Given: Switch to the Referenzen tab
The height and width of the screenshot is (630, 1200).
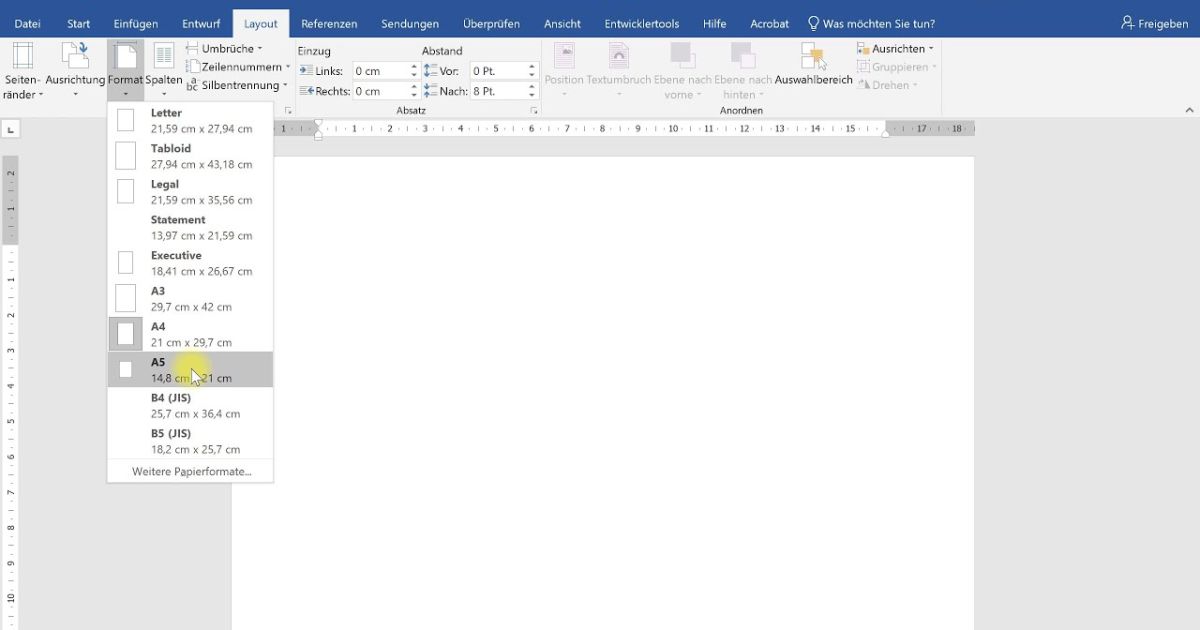Looking at the screenshot, I should coord(329,23).
